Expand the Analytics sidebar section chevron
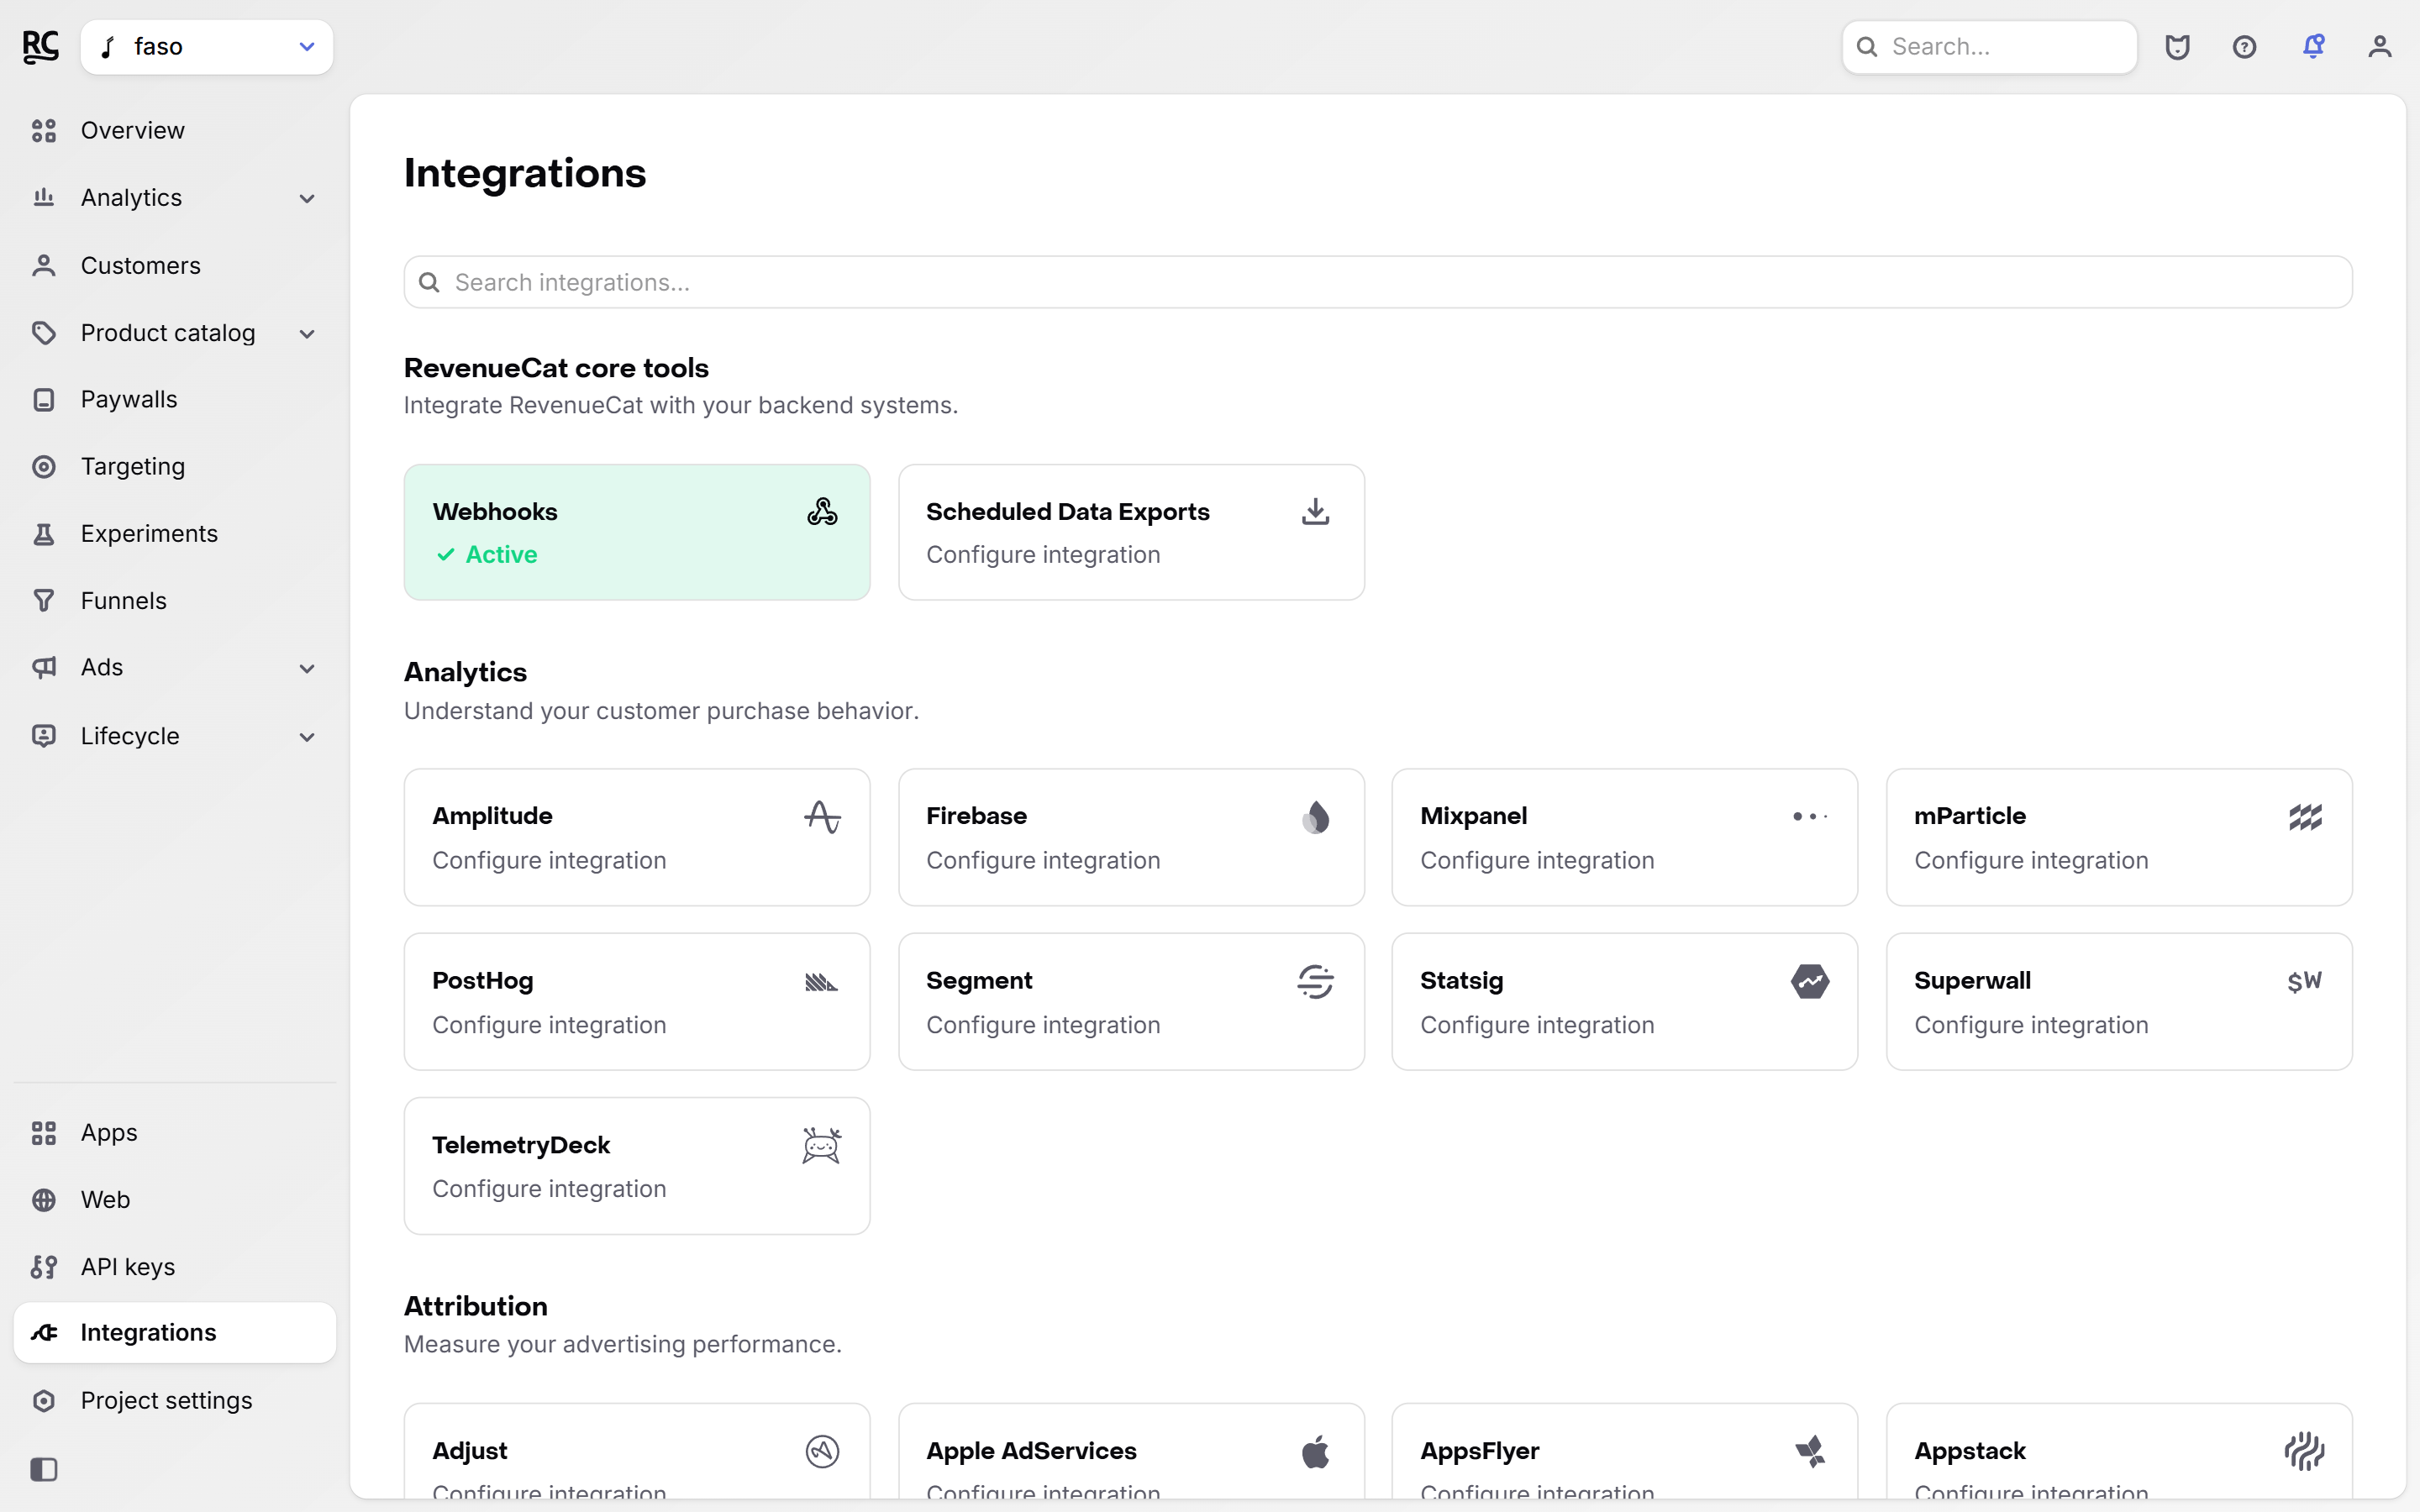 point(307,198)
